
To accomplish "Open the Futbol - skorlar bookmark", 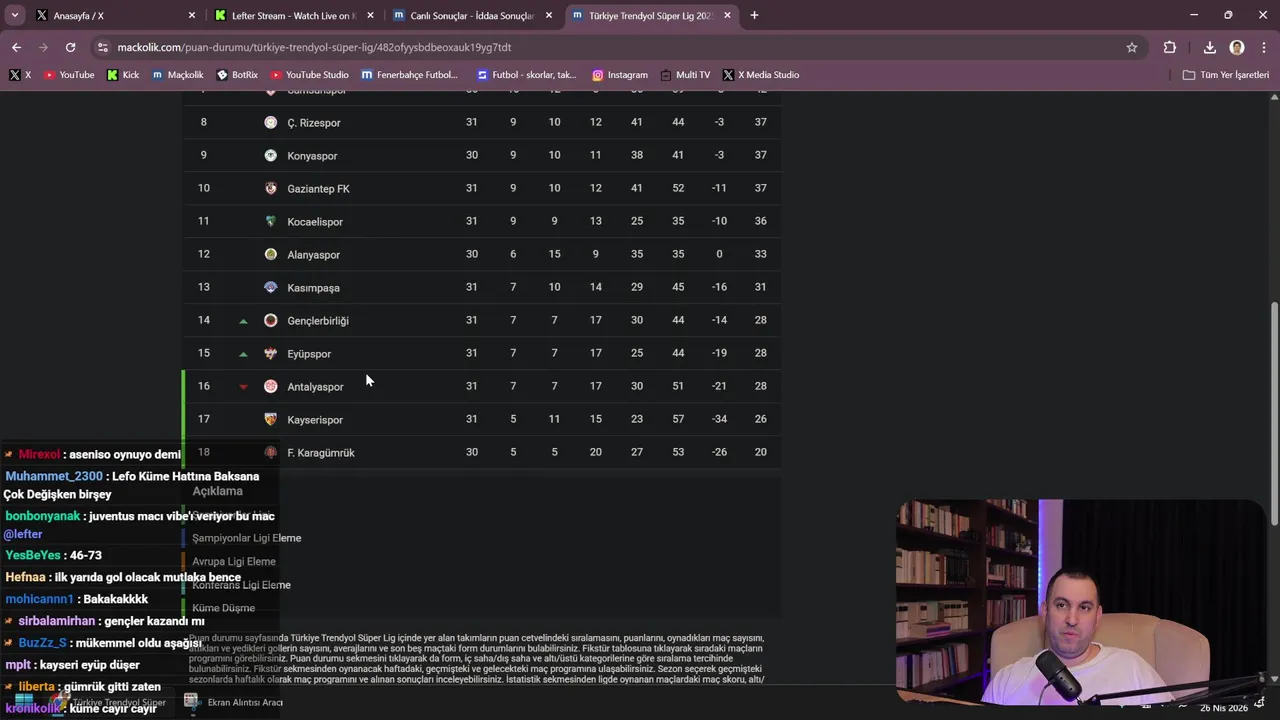I will pos(527,75).
